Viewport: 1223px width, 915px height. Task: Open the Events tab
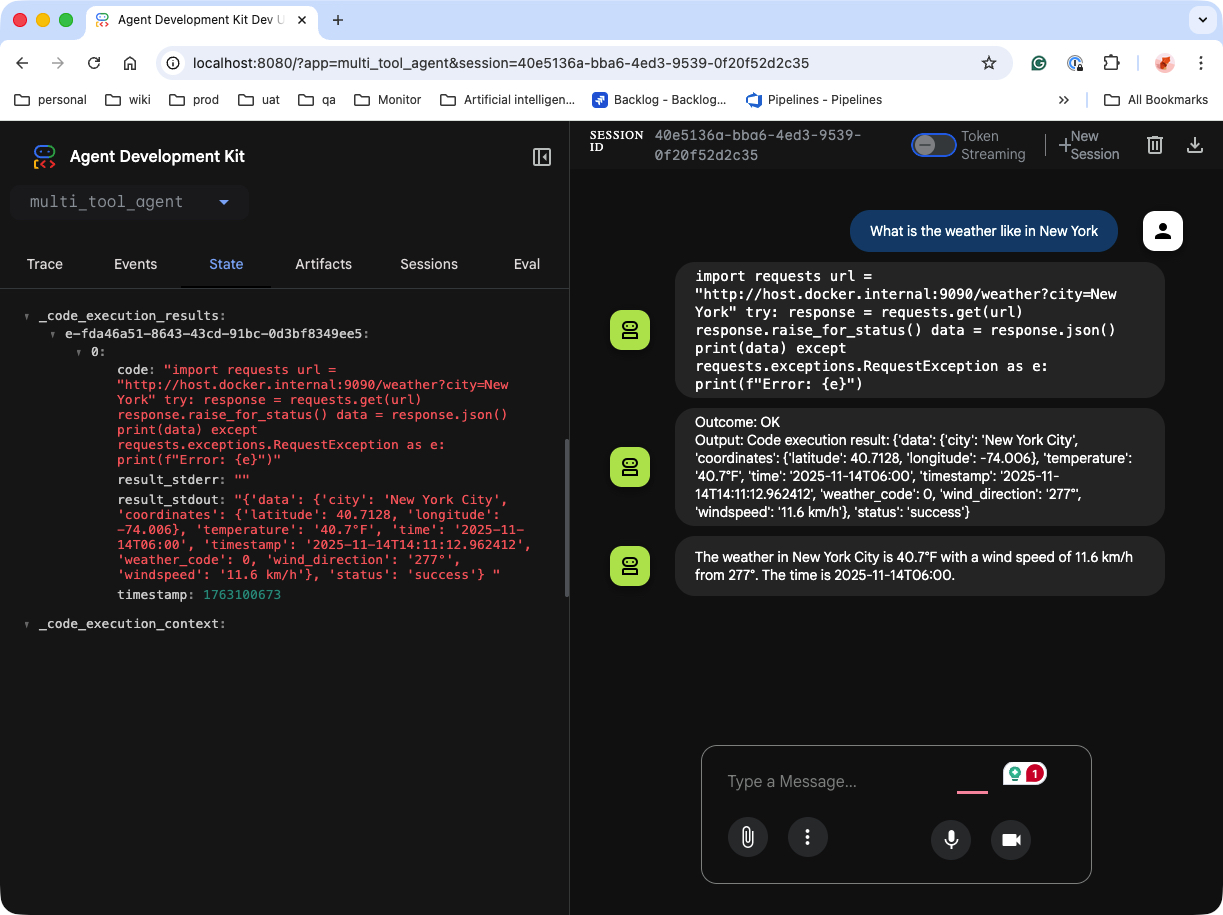pyautogui.click(x=135, y=264)
